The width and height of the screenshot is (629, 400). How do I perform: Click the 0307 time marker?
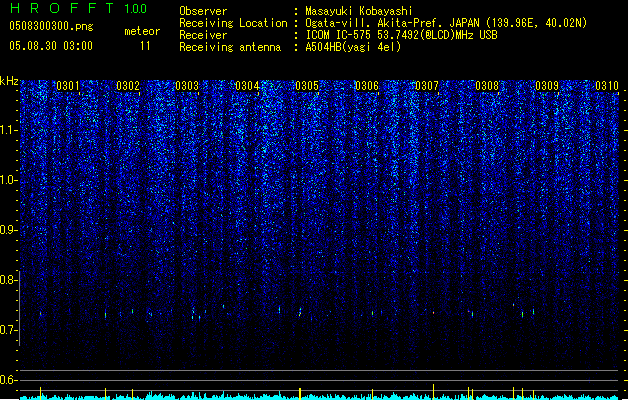(427, 86)
